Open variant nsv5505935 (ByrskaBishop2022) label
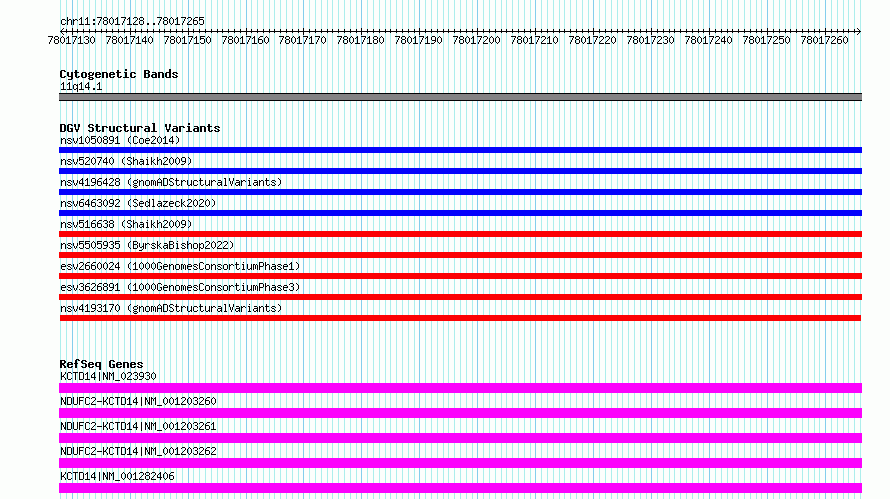Viewport: 890px width, 499px height. tap(147, 245)
